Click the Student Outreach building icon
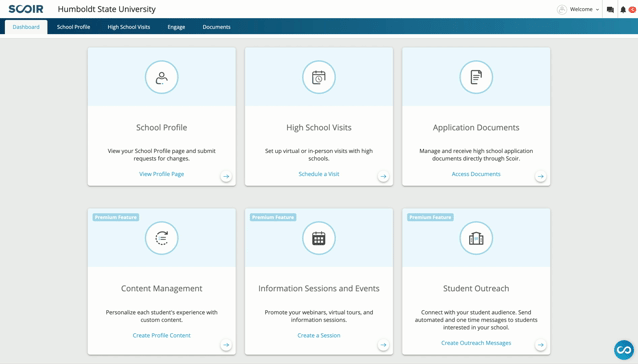This screenshot has height=364, width=638. point(476,238)
